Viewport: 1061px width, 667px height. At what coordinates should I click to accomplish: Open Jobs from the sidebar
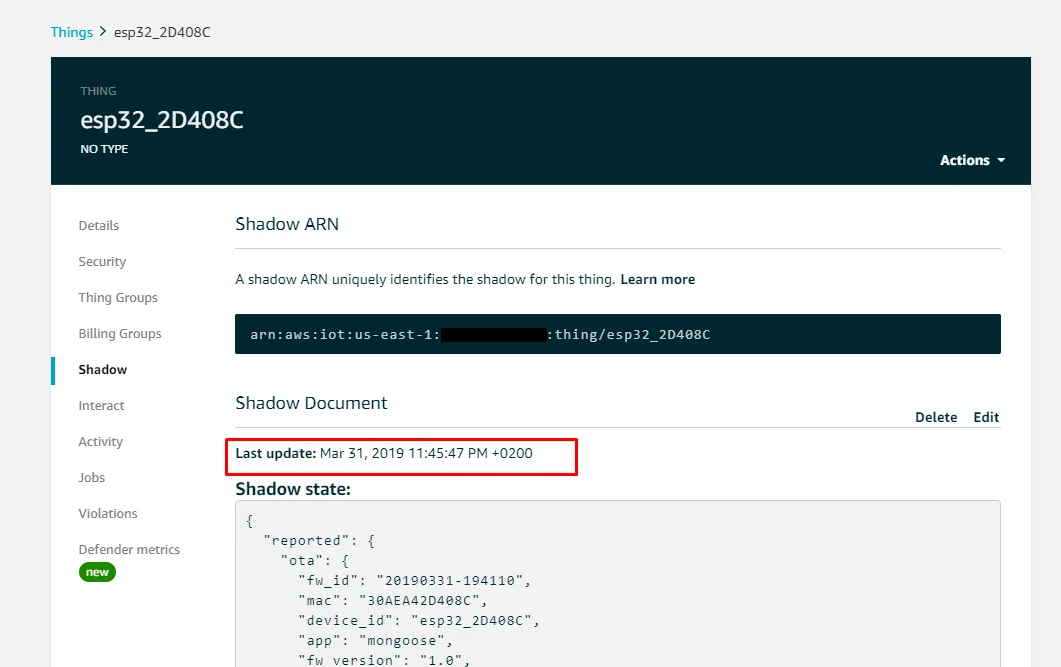pyautogui.click(x=92, y=478)
